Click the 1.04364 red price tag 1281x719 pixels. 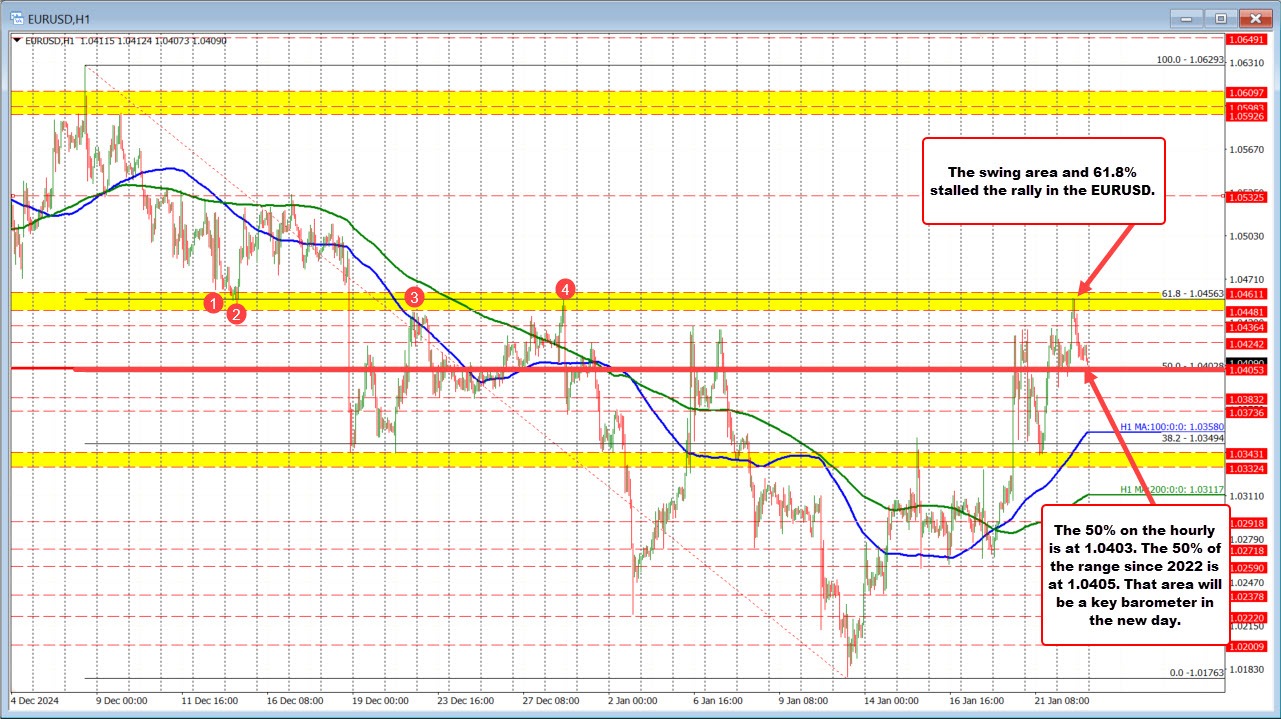tap(1249, 327)
